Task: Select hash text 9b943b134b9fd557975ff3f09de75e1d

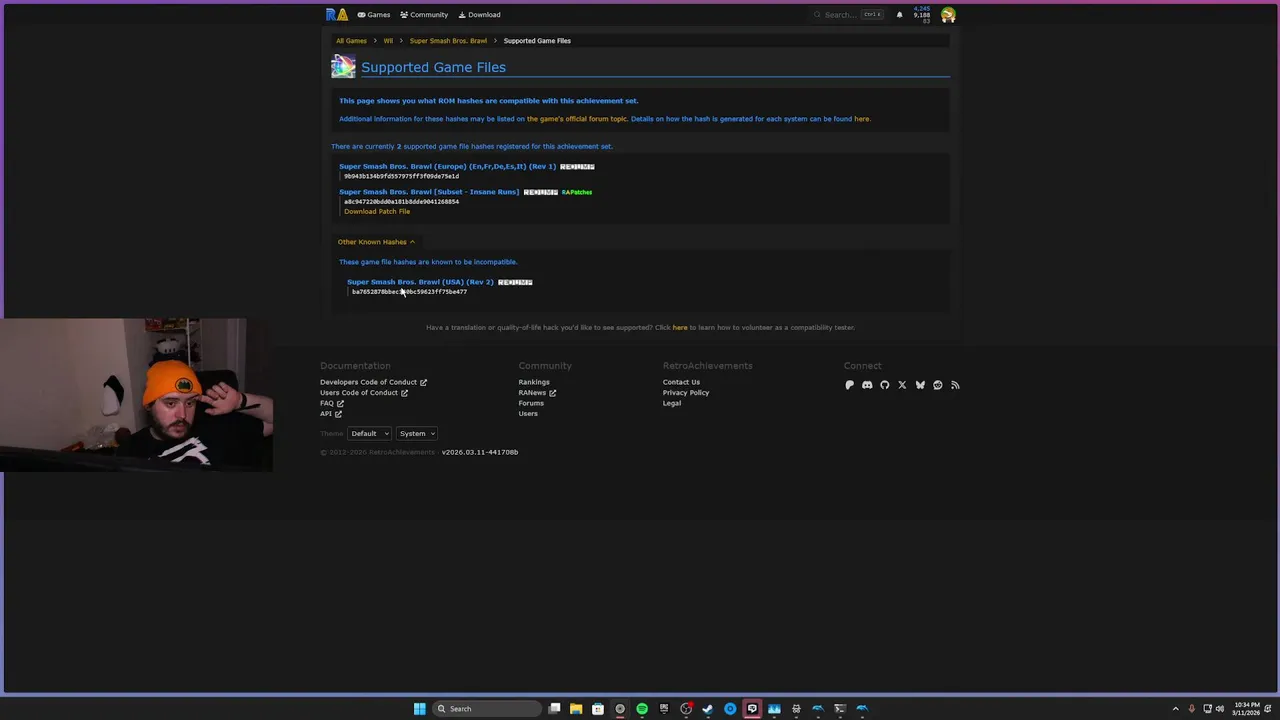Action: coord(401,176)
